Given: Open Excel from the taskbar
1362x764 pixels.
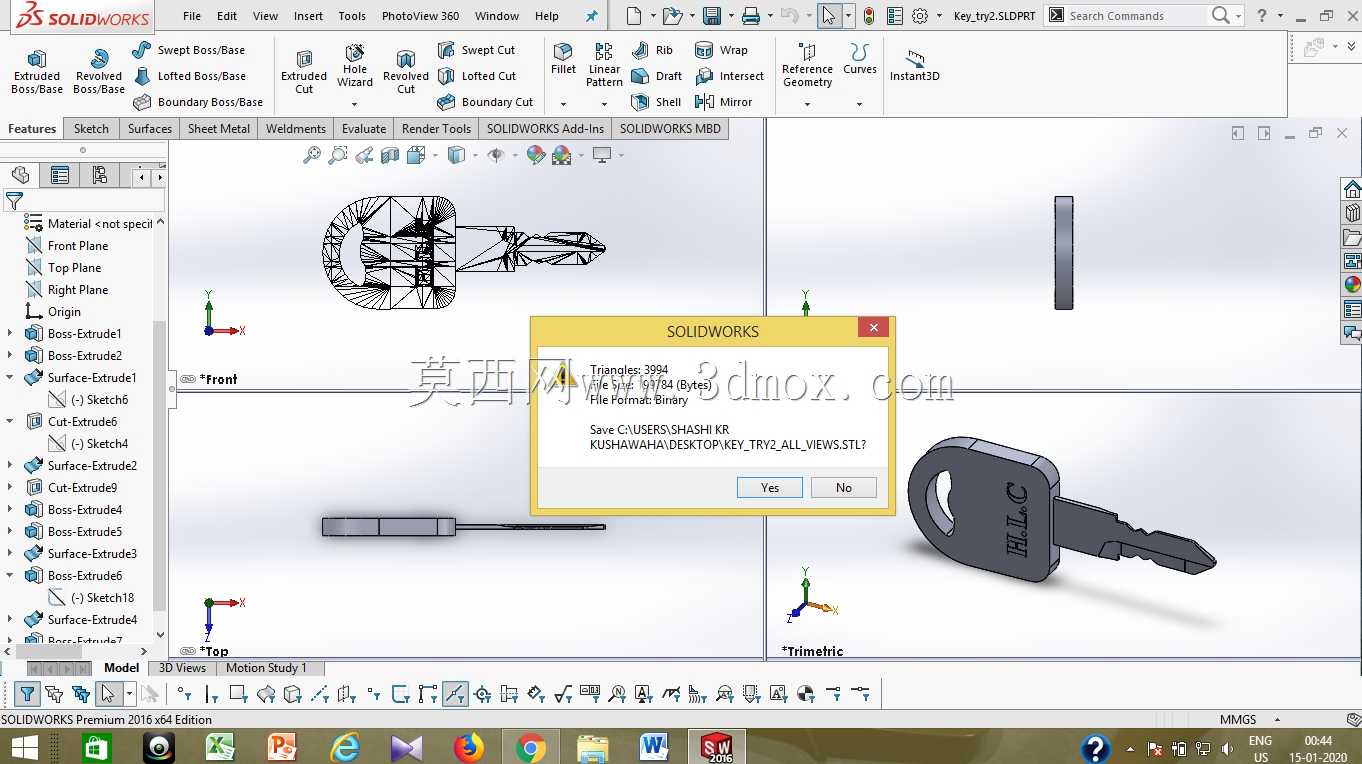Looking at the screenshot, I should (220, 747).
